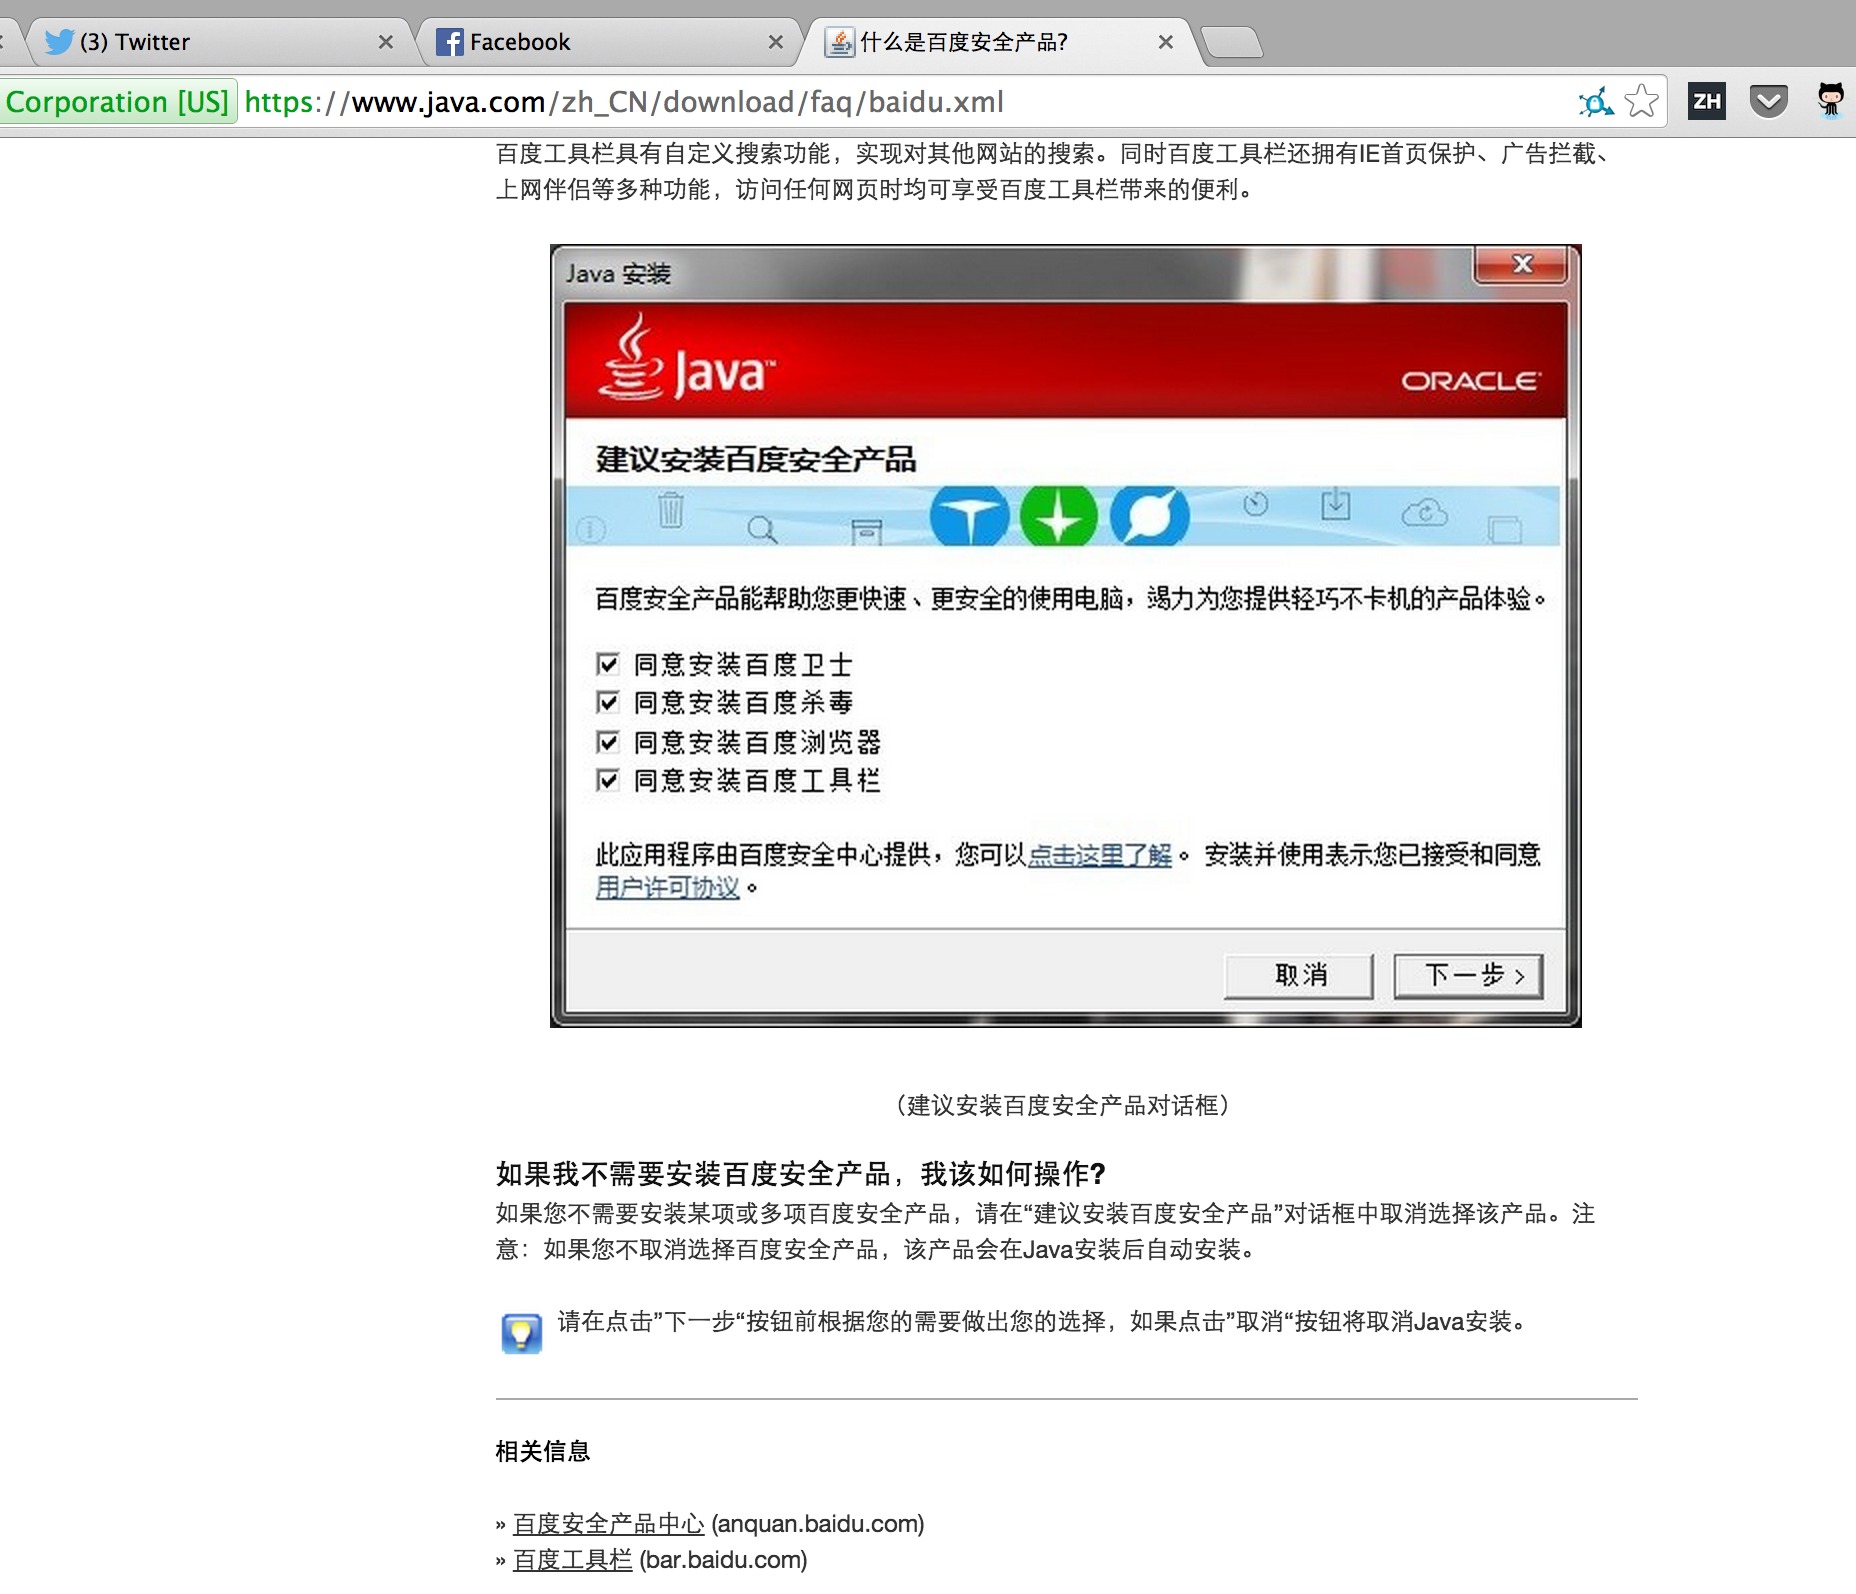Click the blue Baidu browser icon
Screen dimensions: 1856x1594
point(1150,516)
